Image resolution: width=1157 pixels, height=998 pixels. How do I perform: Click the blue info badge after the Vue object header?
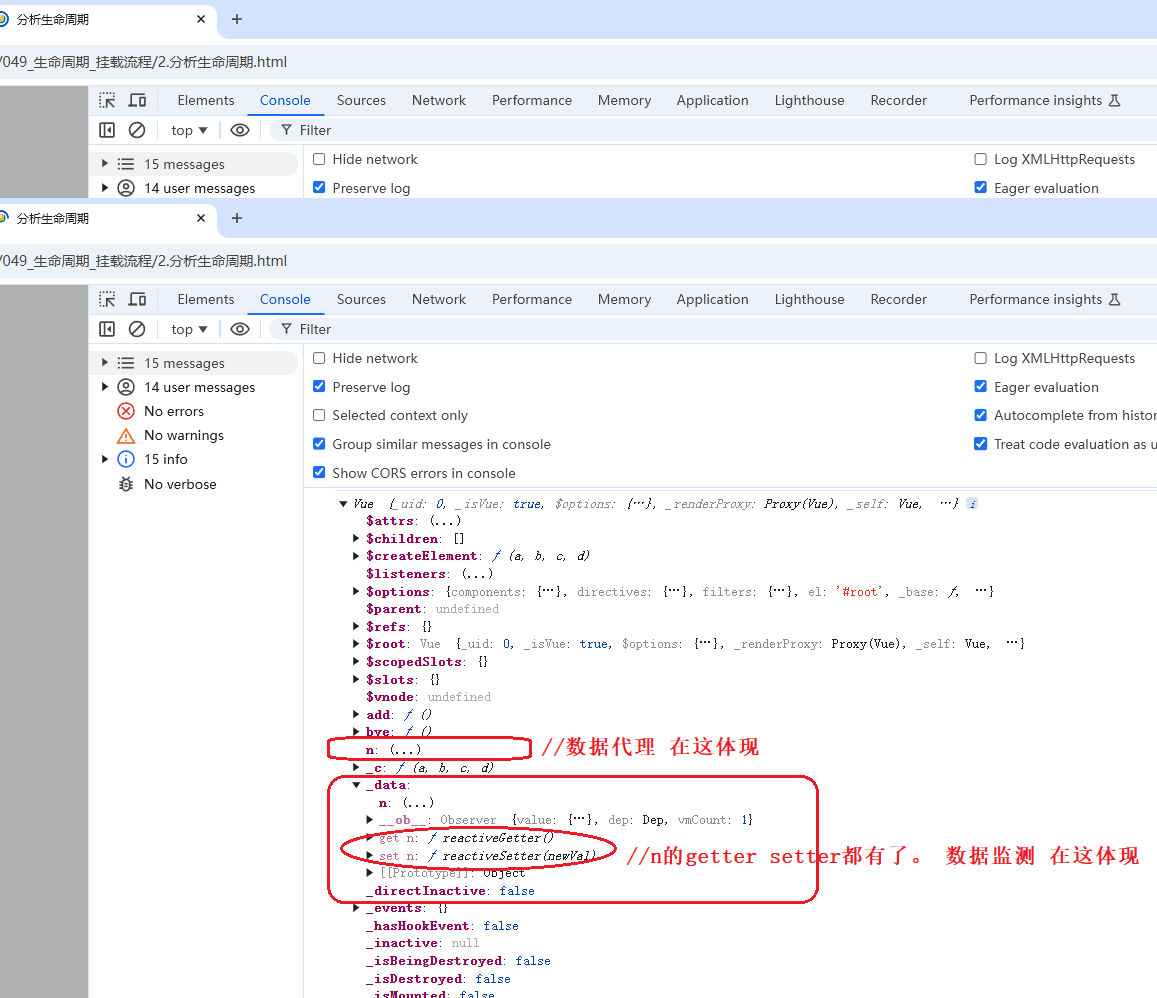coord(972,504)
